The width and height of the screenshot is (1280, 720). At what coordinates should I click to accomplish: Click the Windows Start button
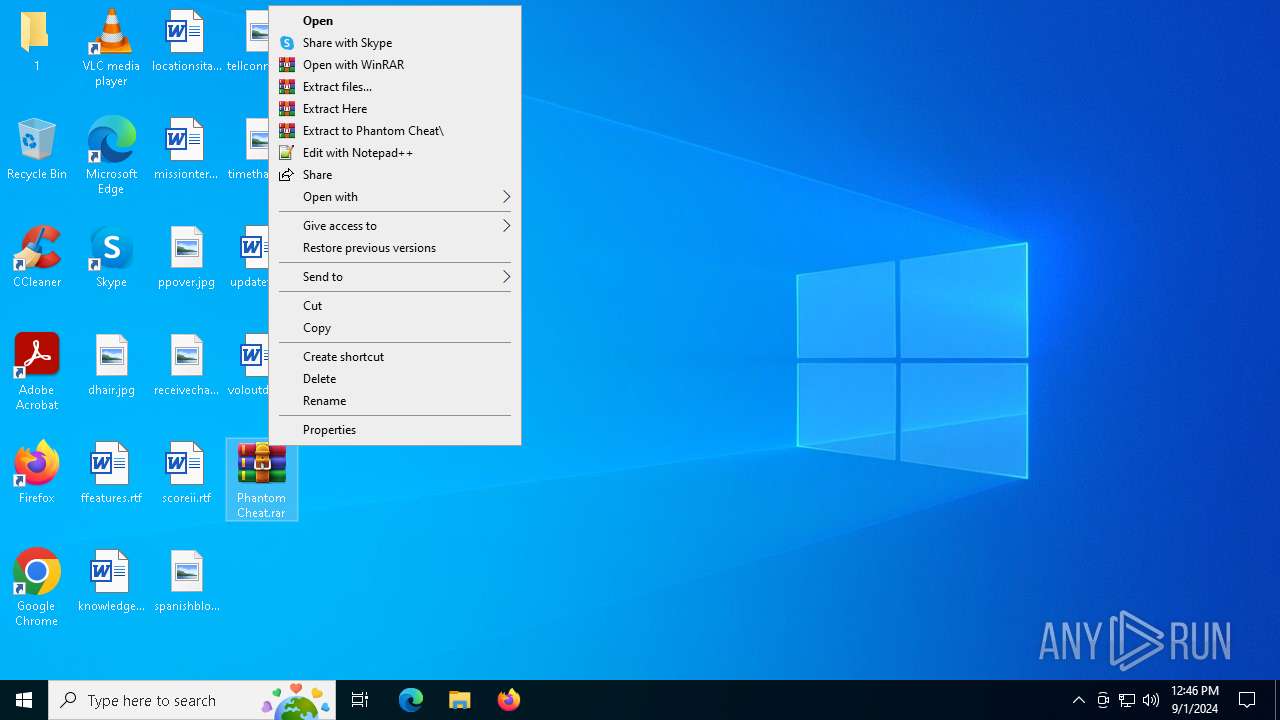[24, 700]
